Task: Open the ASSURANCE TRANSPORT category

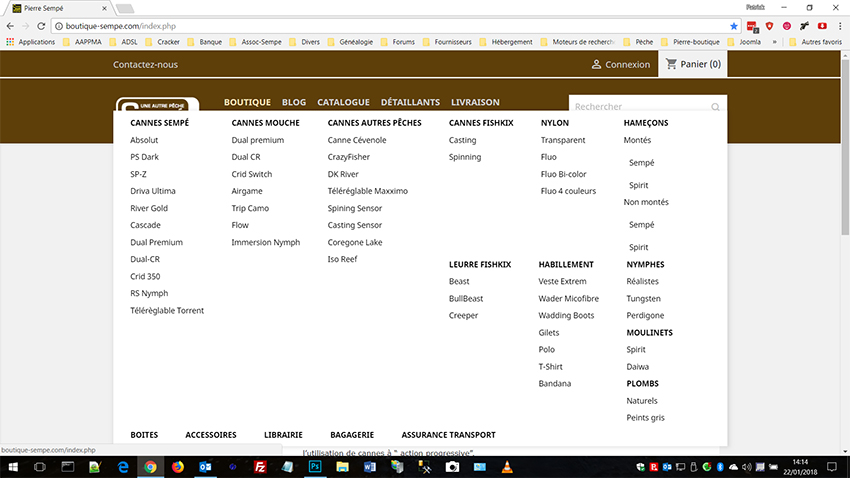Action: pyautogui.click(x=448, y=435)
